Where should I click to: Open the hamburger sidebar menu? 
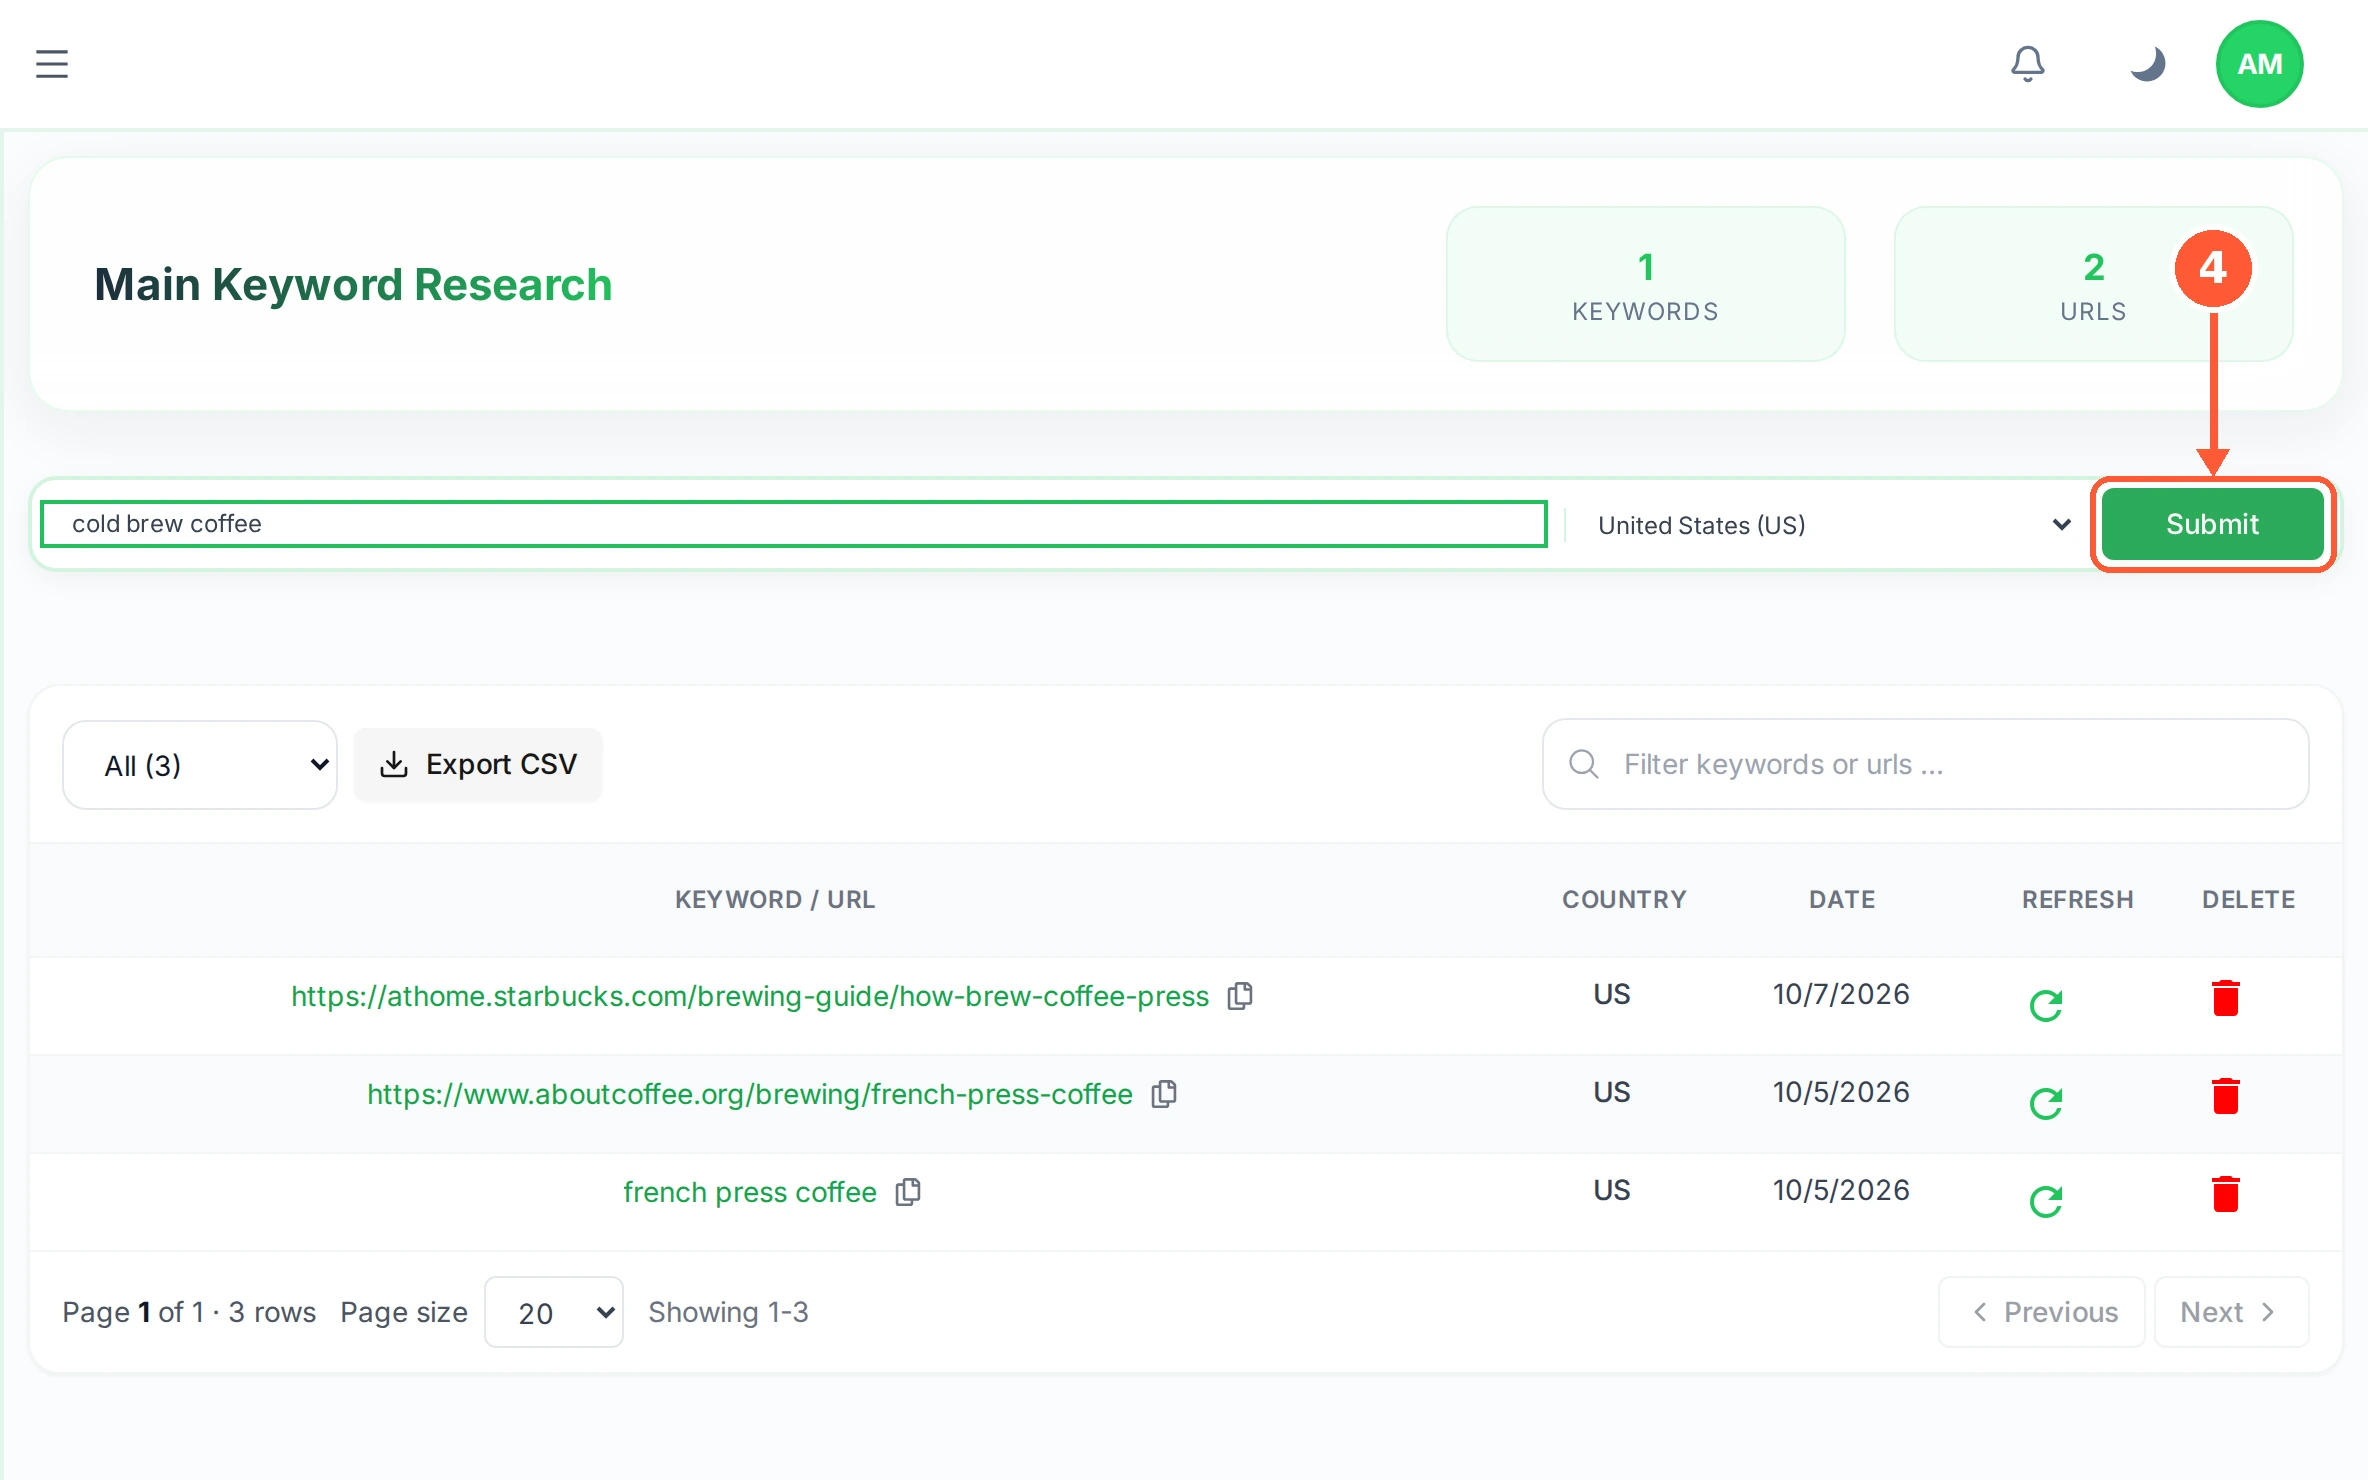click(x=52, y=64)
